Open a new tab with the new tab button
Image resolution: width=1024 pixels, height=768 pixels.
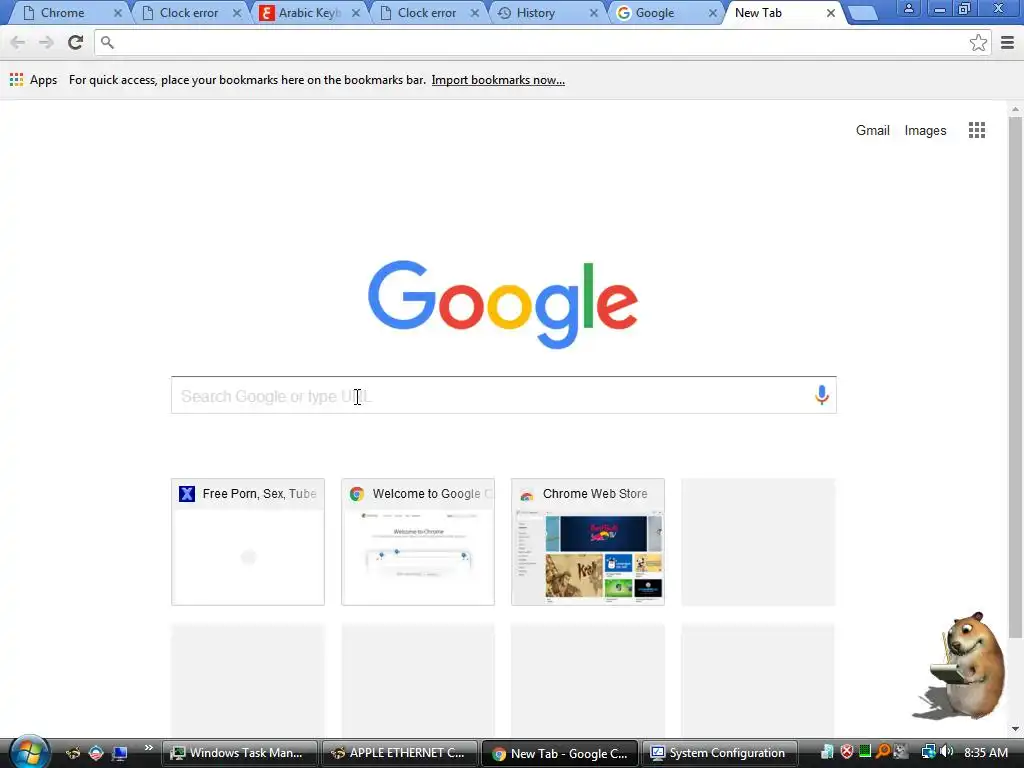863,14
